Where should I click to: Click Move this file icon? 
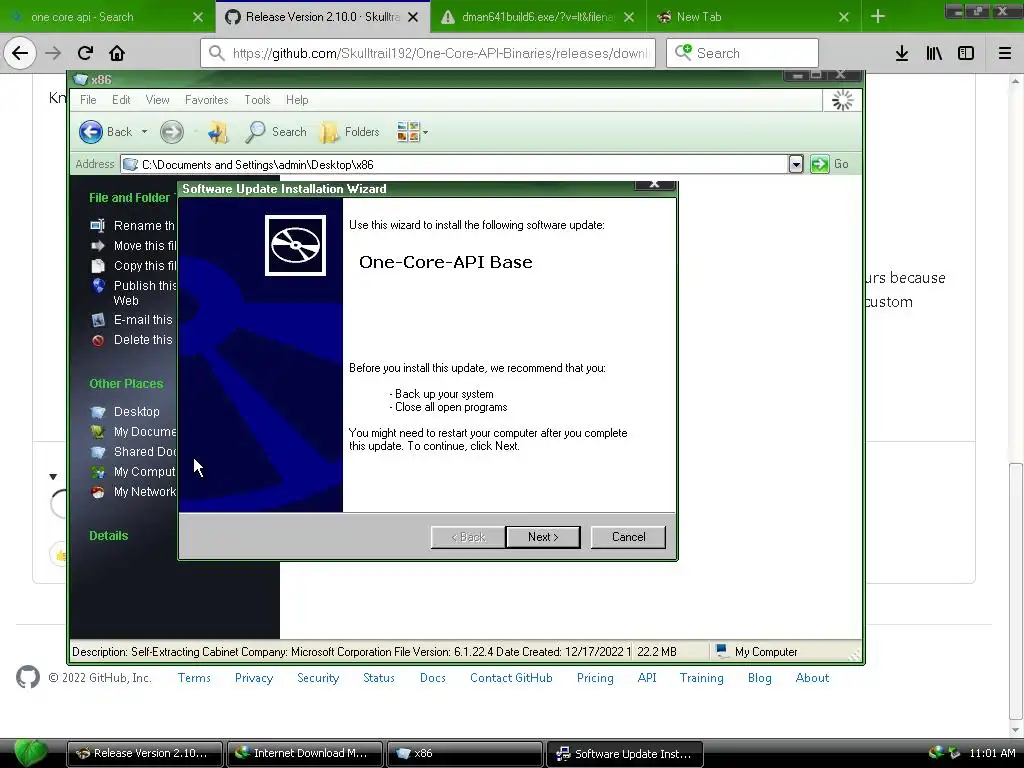coord(97,246)
